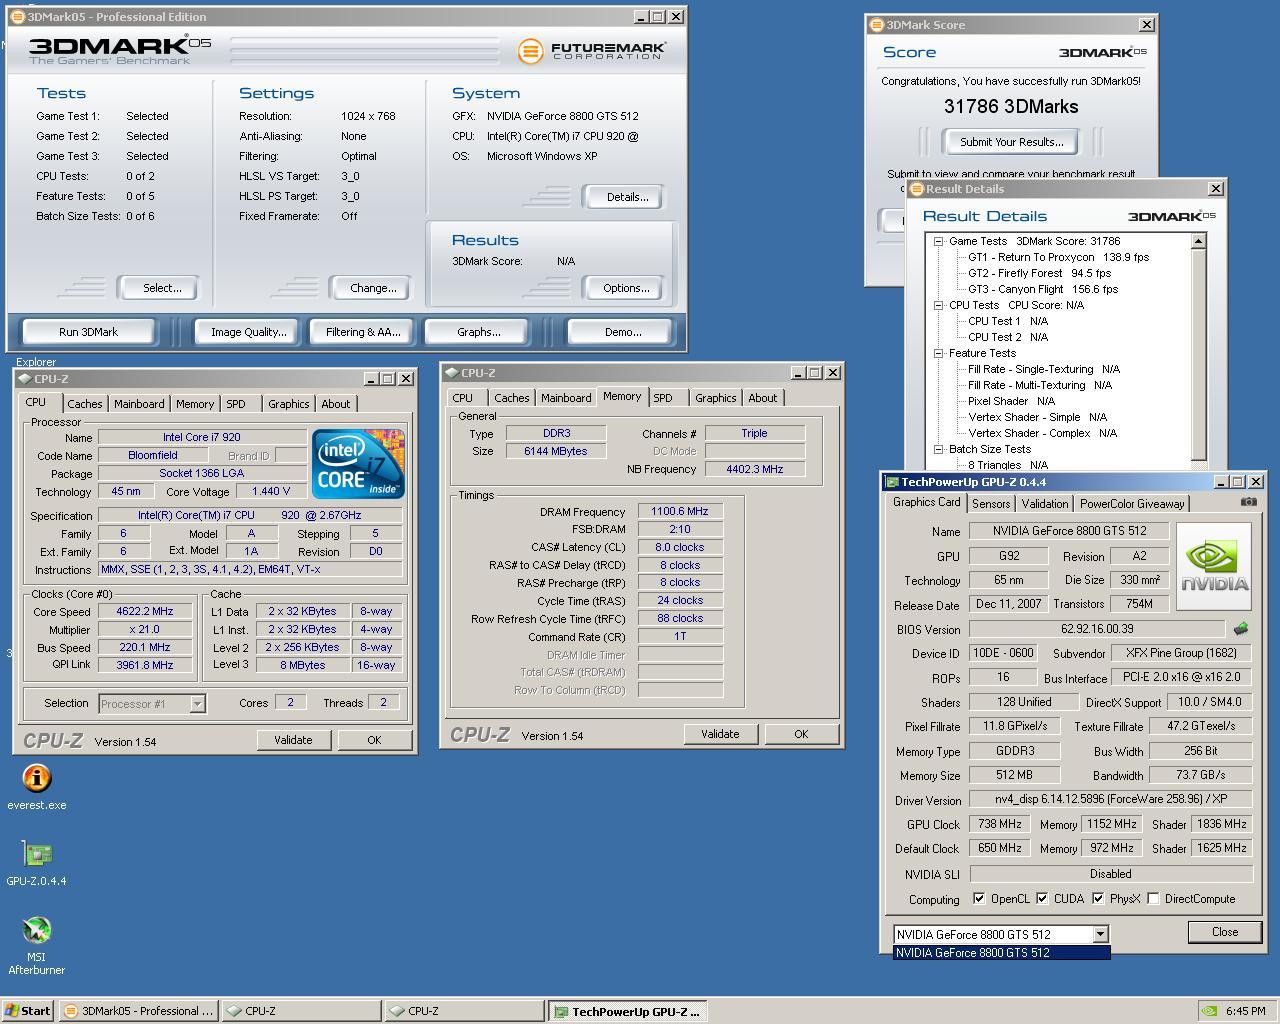1280x1024 pixels.
Task: Click the NVIDIA logo in GPU-Z
Action: (x=1213, y=566)
